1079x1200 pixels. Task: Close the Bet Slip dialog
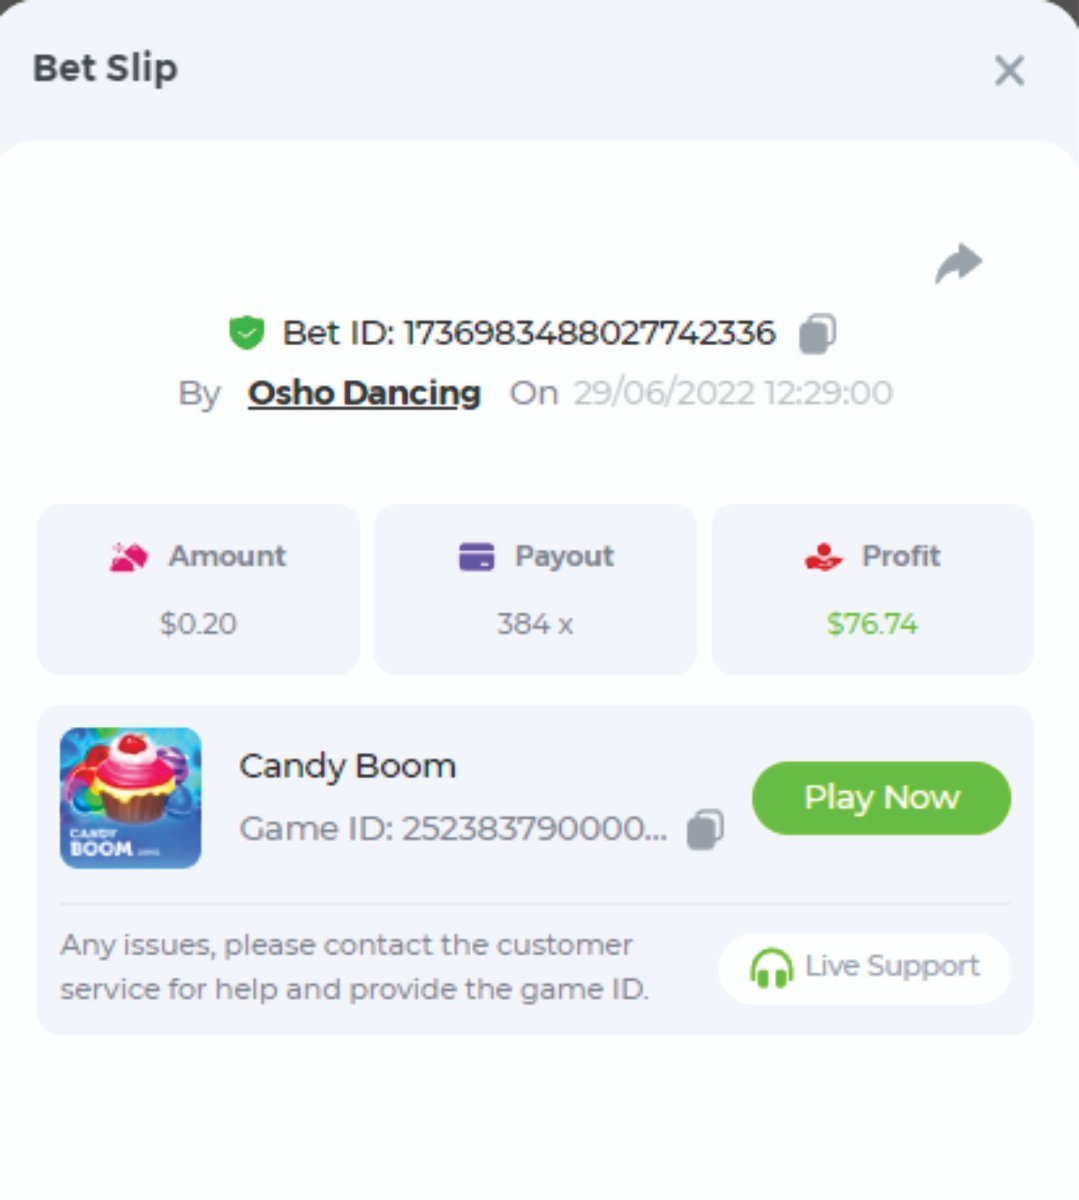pos(1009,70)
